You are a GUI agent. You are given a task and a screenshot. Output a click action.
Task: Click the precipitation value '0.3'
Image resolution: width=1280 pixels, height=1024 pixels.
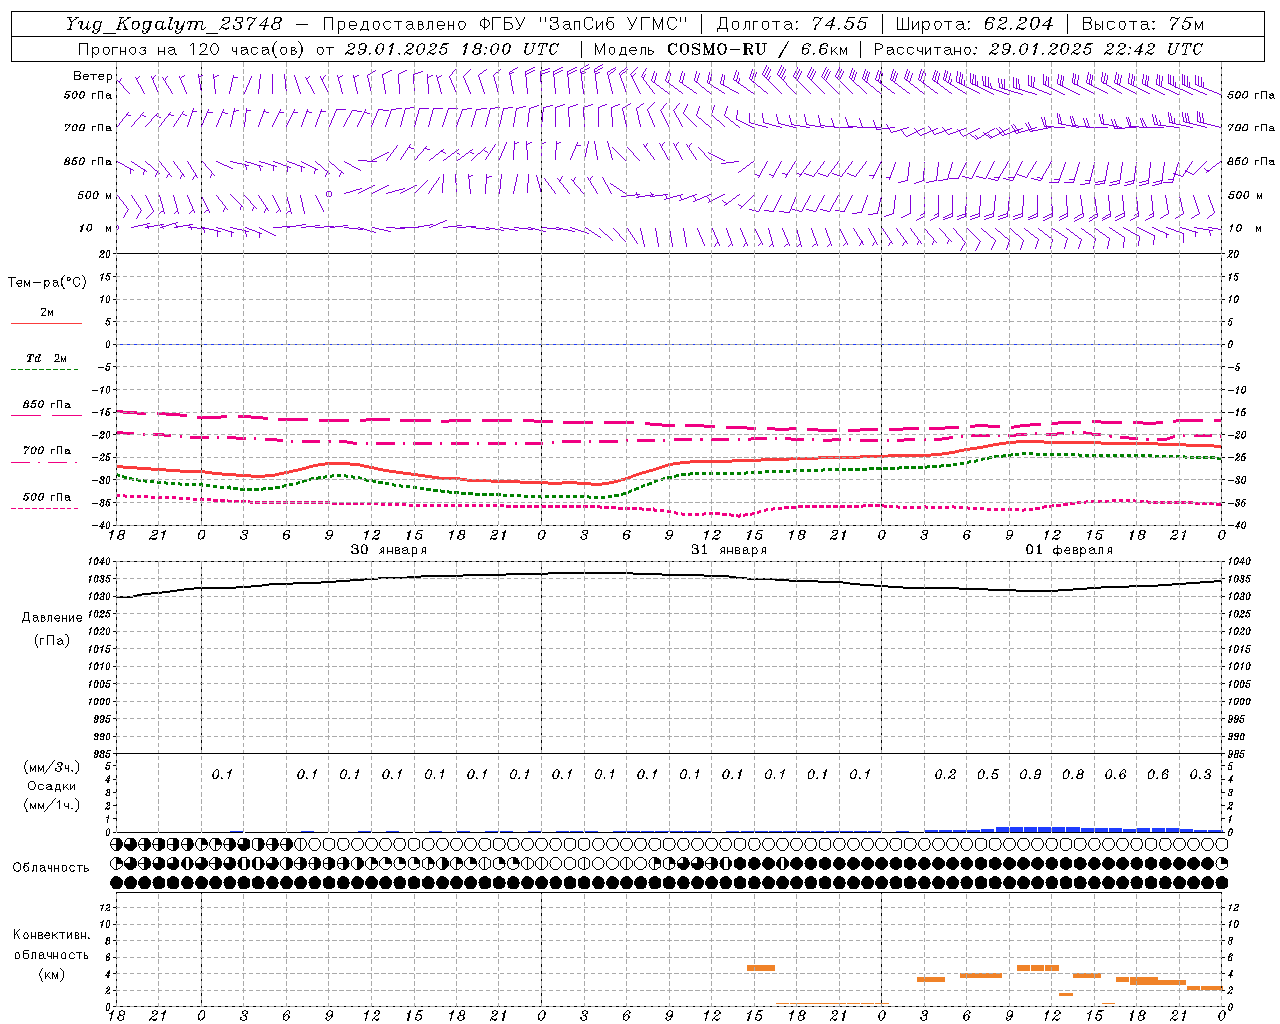point(1201,775)
